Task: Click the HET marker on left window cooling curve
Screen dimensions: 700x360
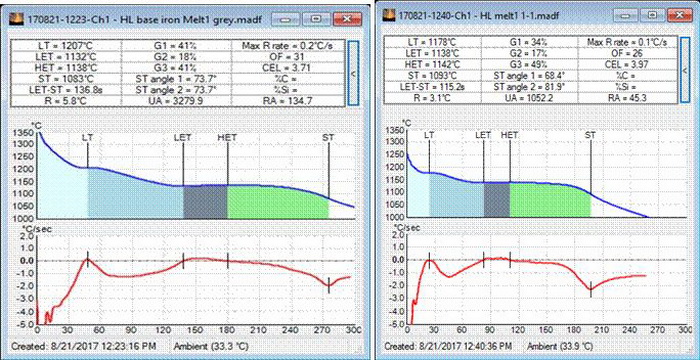Action: 227,138
